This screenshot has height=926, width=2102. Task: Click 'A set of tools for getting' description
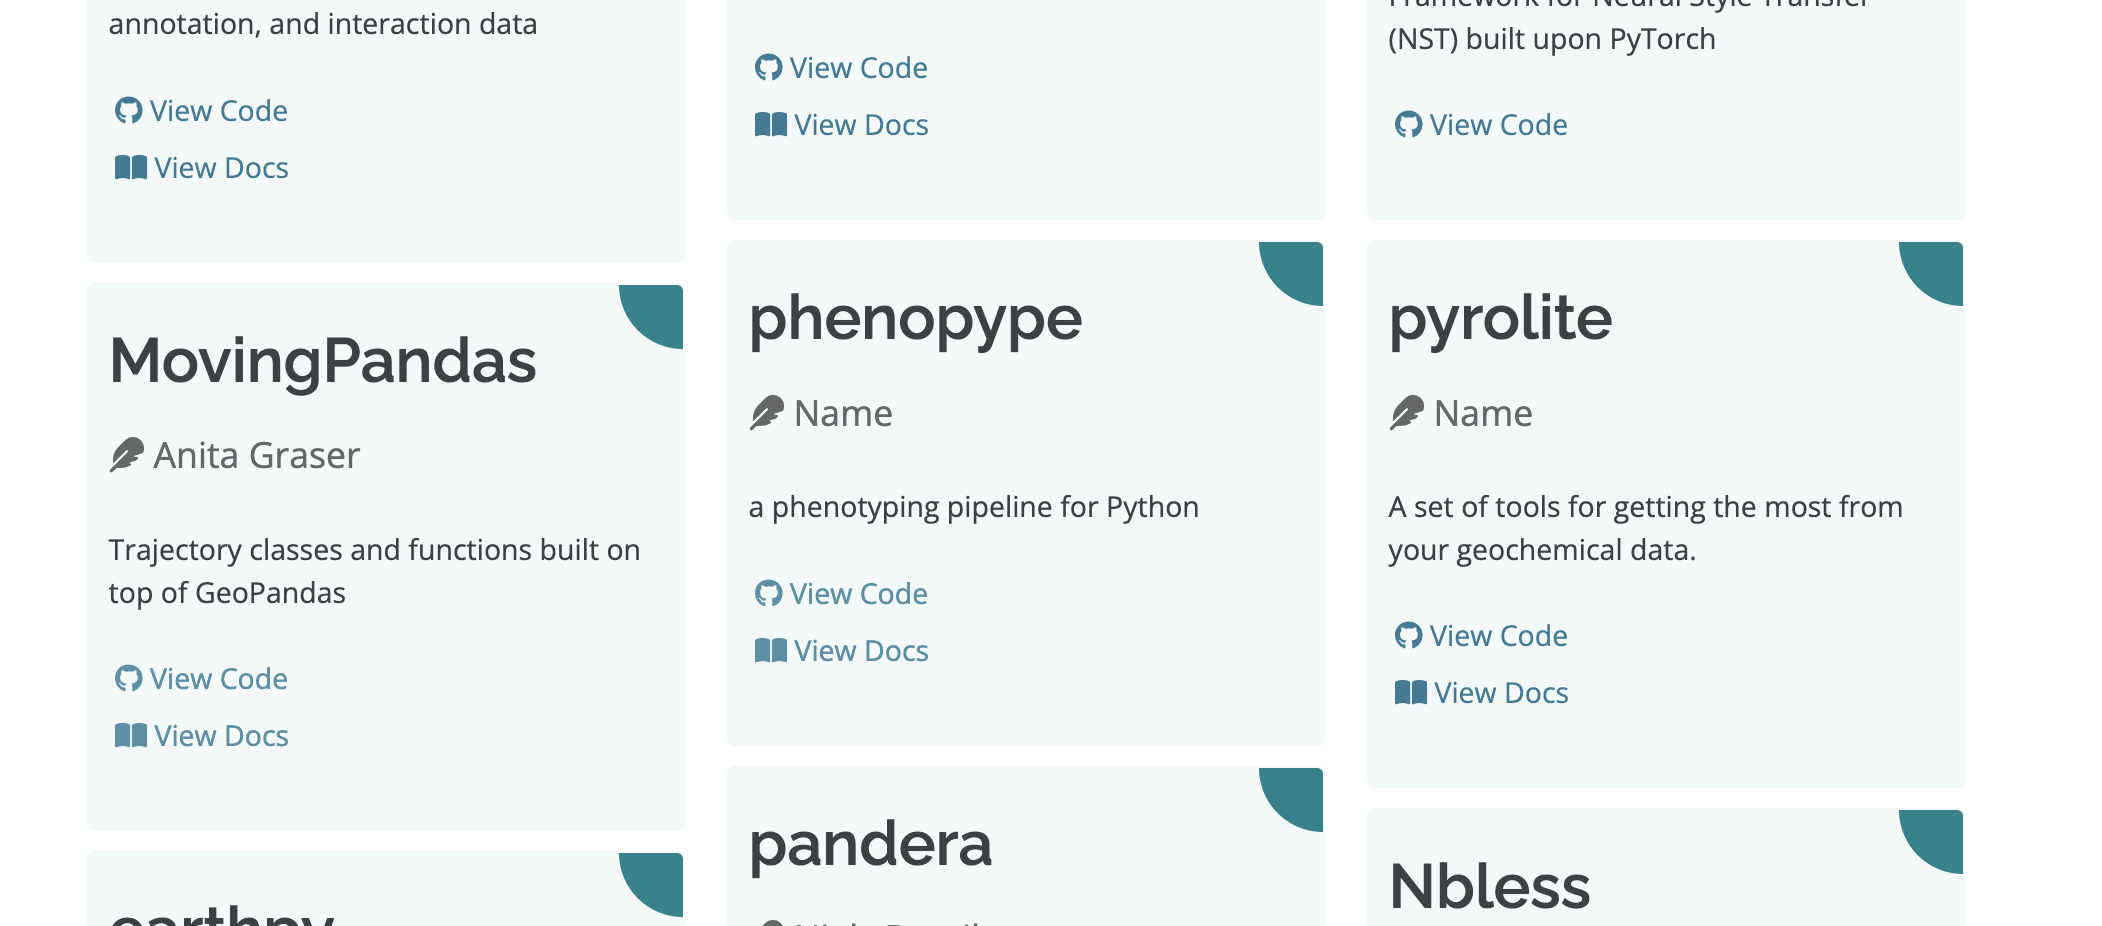(1645, 528)
